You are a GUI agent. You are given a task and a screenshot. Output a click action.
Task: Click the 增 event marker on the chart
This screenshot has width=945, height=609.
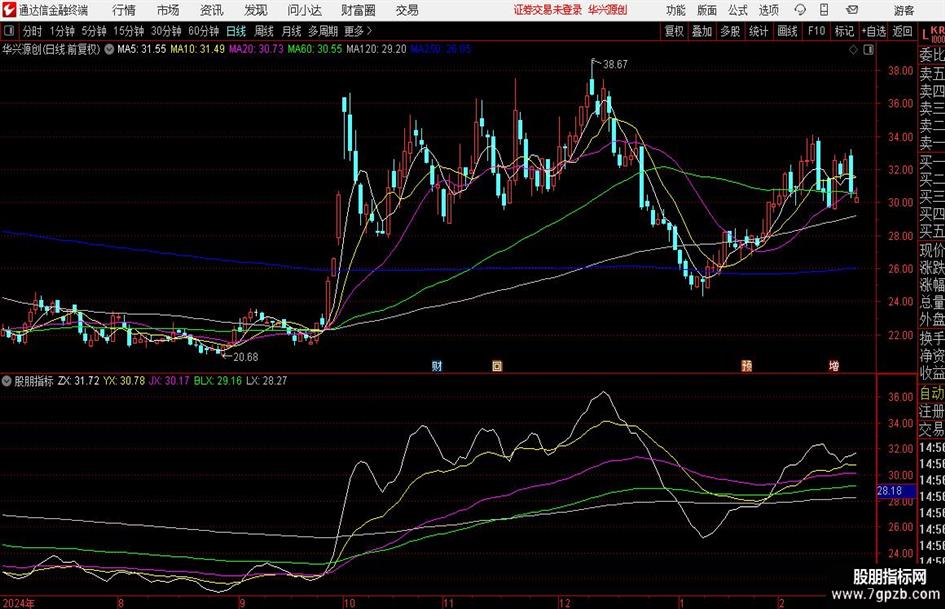tap(834, 365)
